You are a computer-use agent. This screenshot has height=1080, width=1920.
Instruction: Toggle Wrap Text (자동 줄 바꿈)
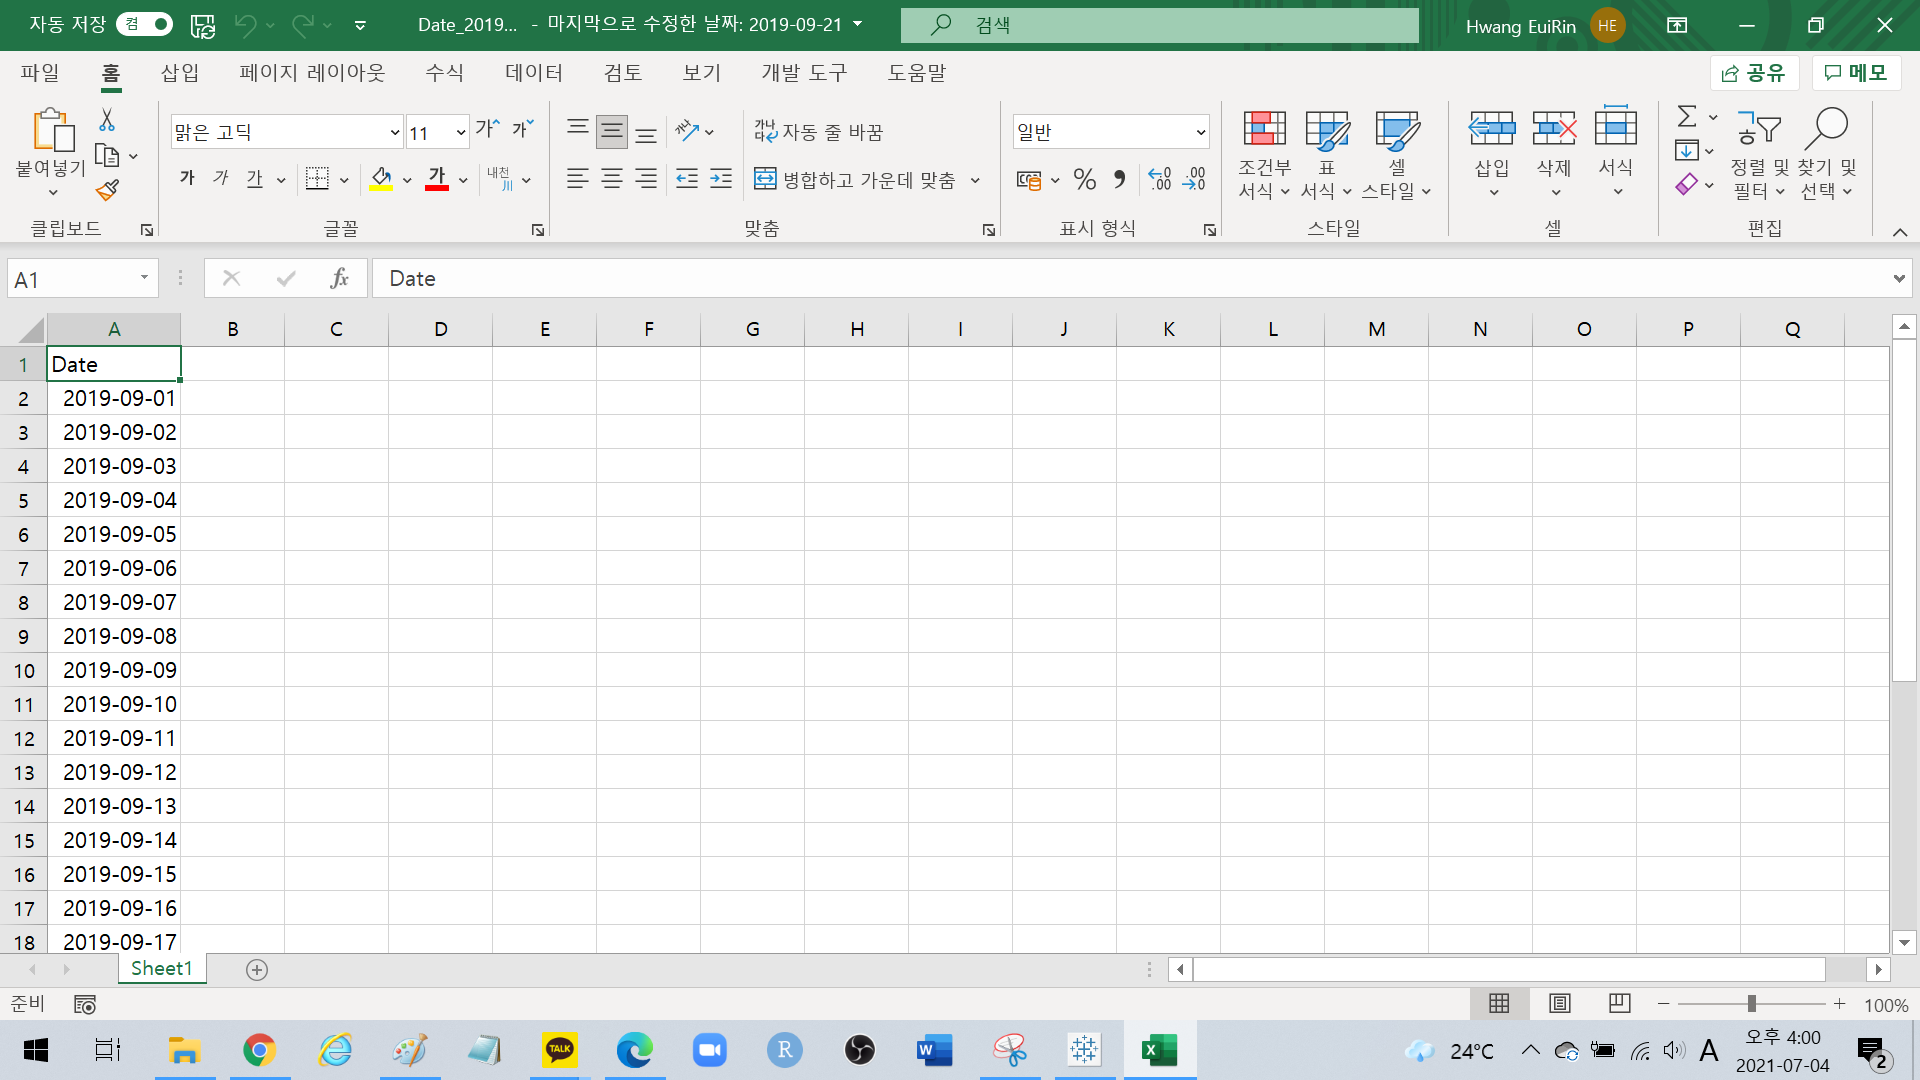pyautogui.click(x=819, y=131)
